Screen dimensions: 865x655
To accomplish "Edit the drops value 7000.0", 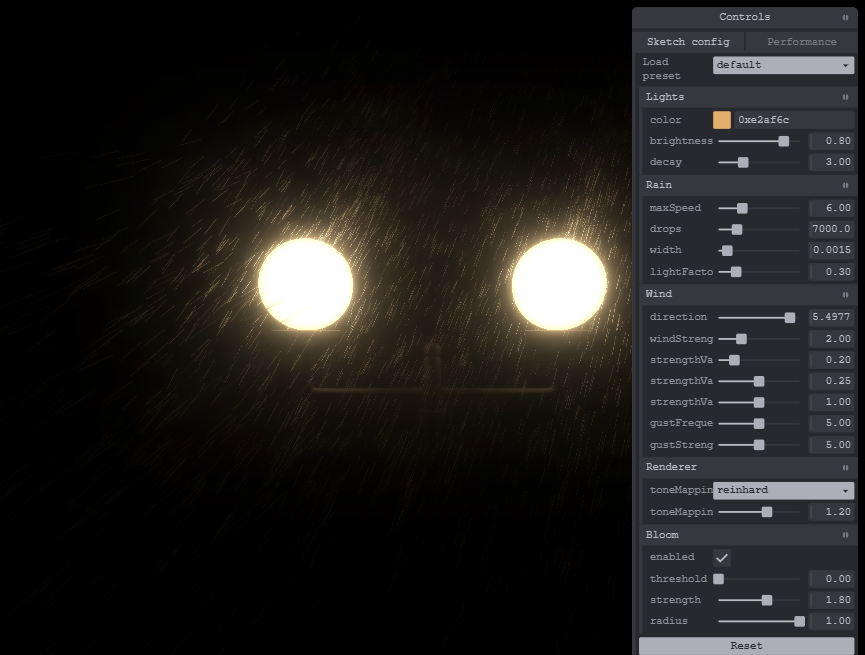I will (x=831, y=229).
